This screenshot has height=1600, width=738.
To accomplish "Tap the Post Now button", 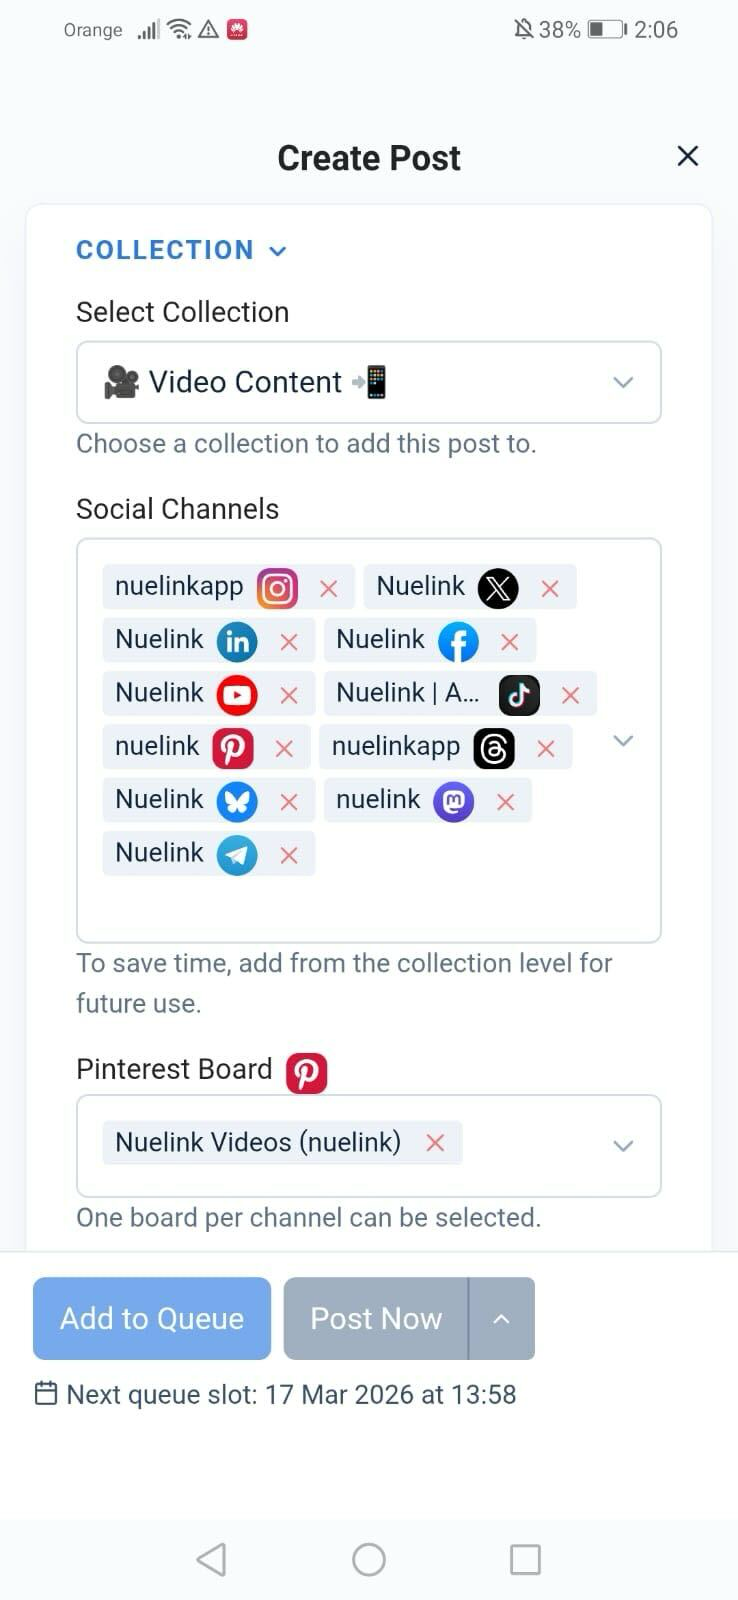I will click(x=376, y=1319).
